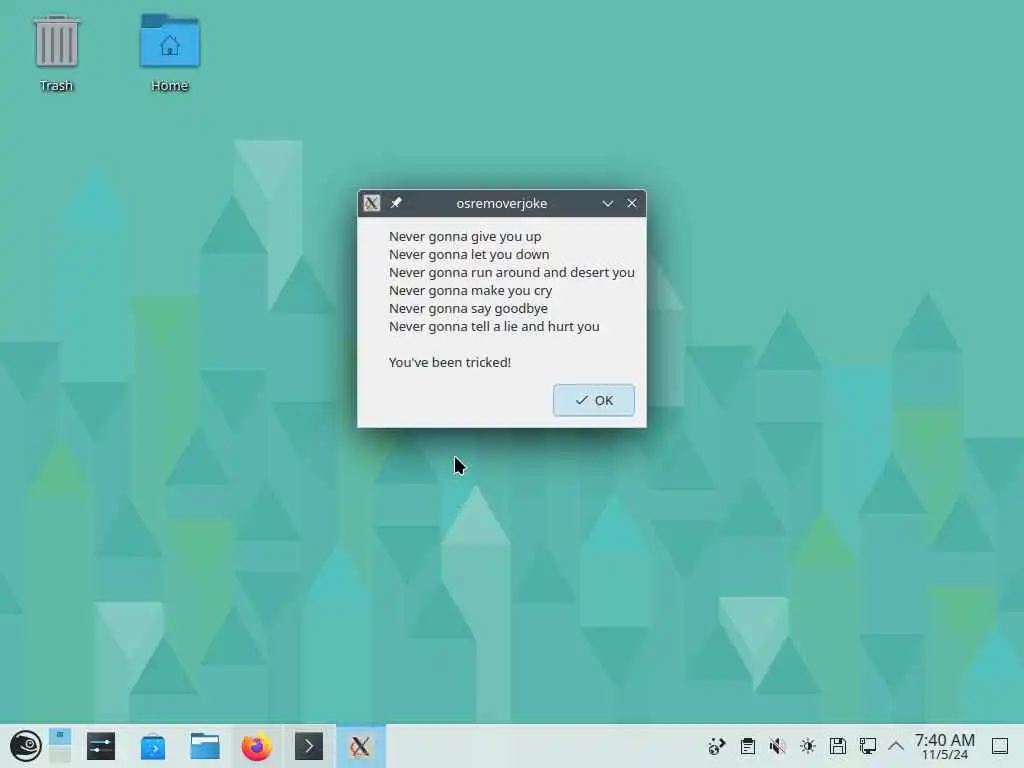
Task: Switch desktops using the pager widget
Action: [59, 746]
